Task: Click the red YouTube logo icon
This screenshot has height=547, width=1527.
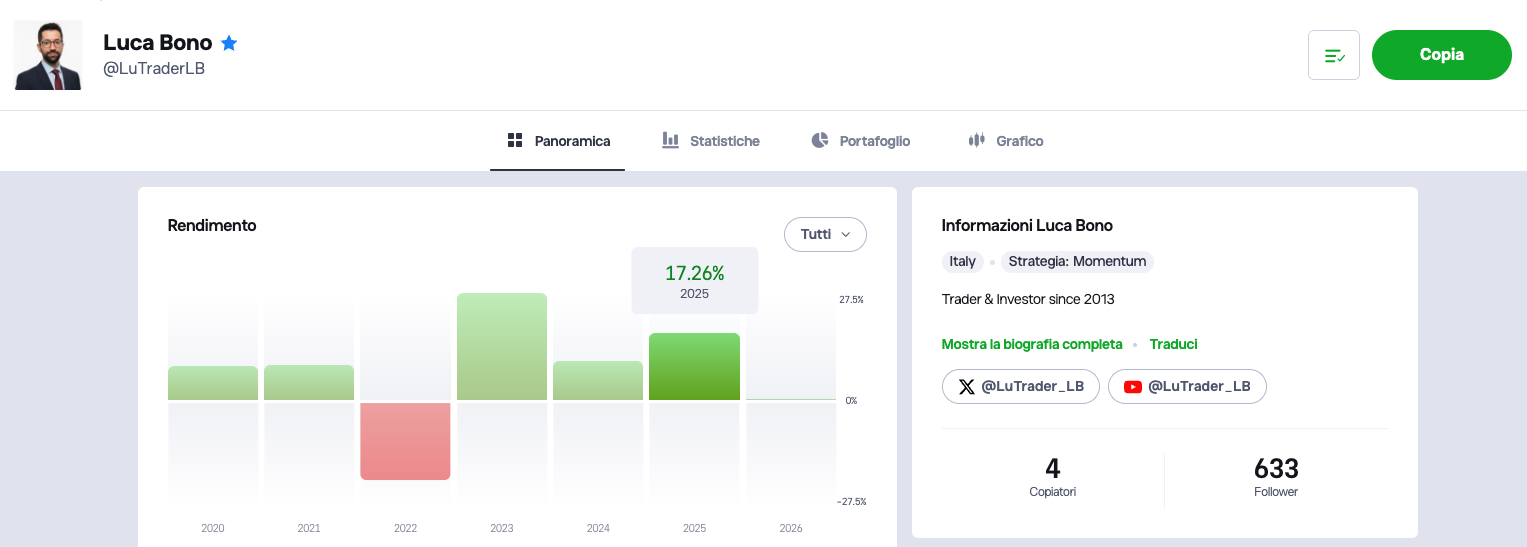Action: (1133, 387)
